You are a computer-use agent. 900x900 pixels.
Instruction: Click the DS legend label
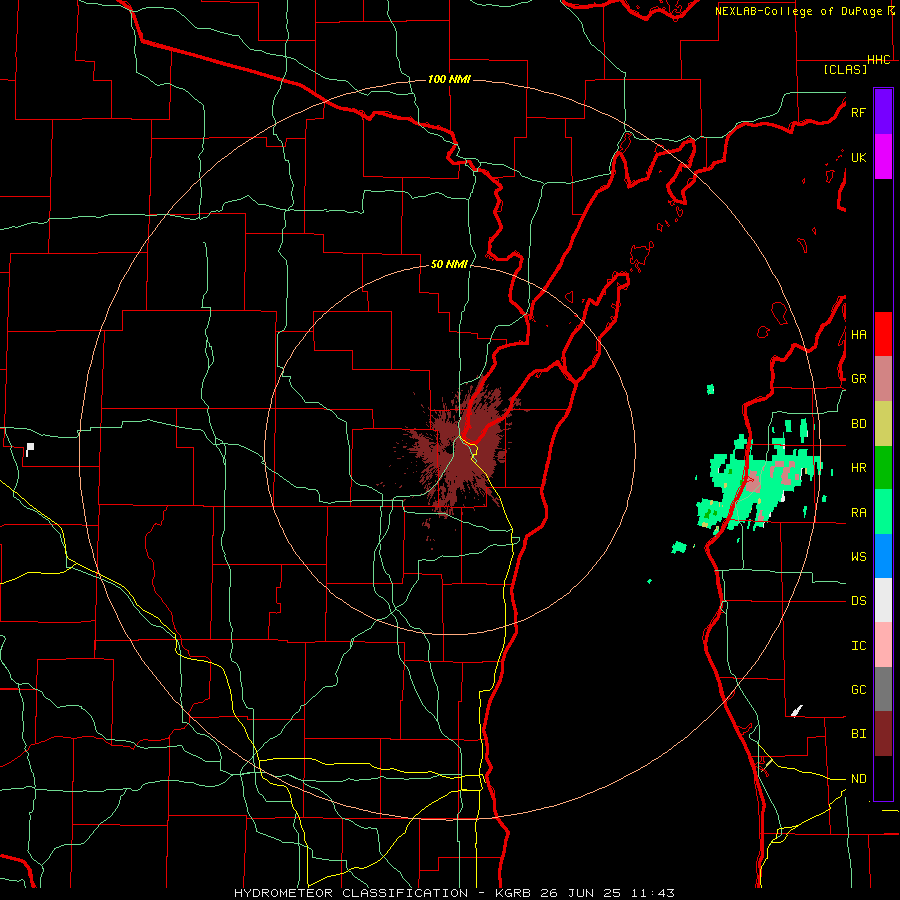tap(858, 600)
